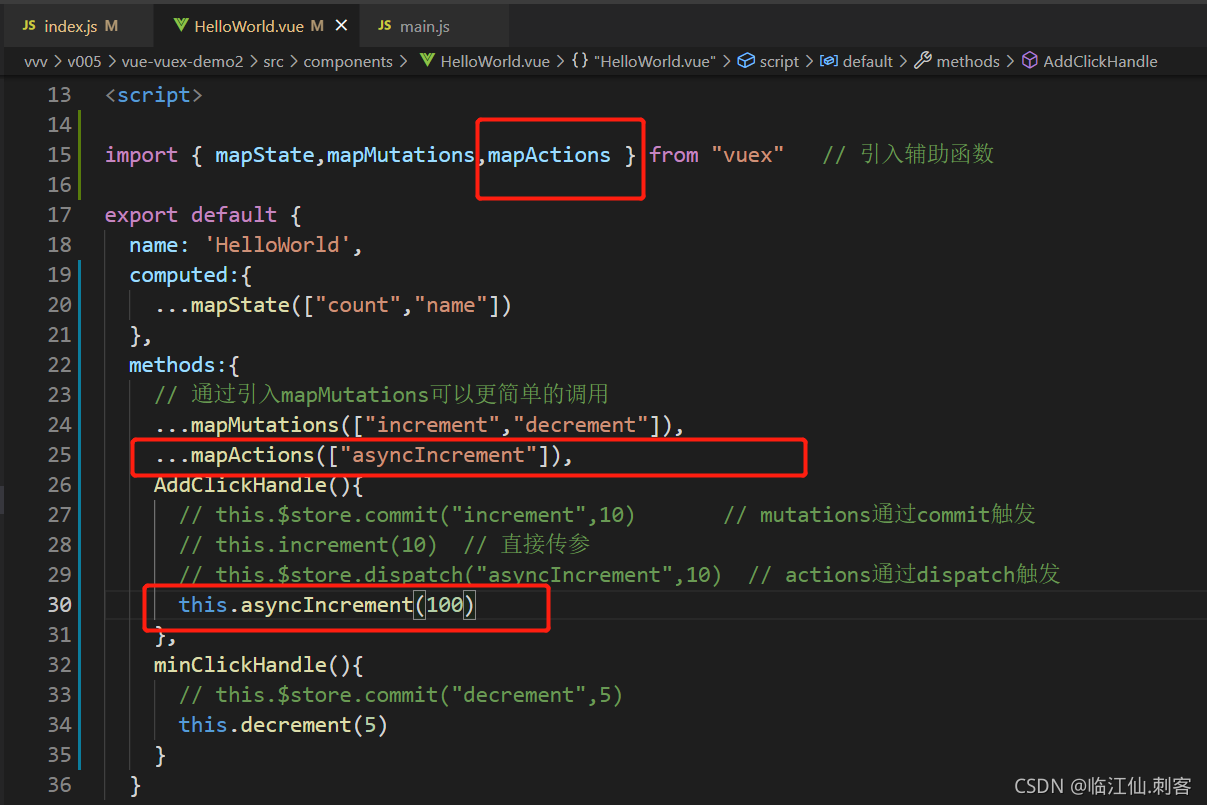
Task: Click the Vue icon on HelloWorld.vue tab
Action: click(180, 26)
